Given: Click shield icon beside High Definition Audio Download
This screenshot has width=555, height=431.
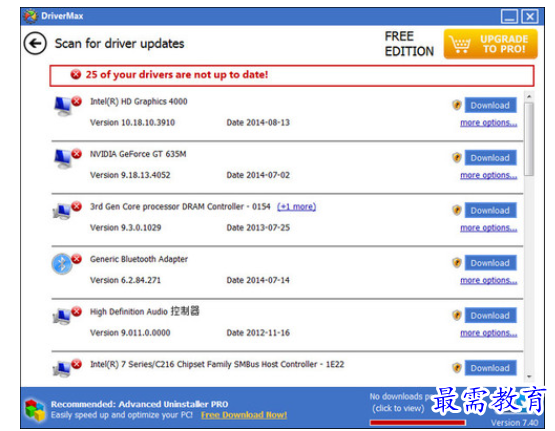Looking at the screenshot, I should (x=457, y=315).
